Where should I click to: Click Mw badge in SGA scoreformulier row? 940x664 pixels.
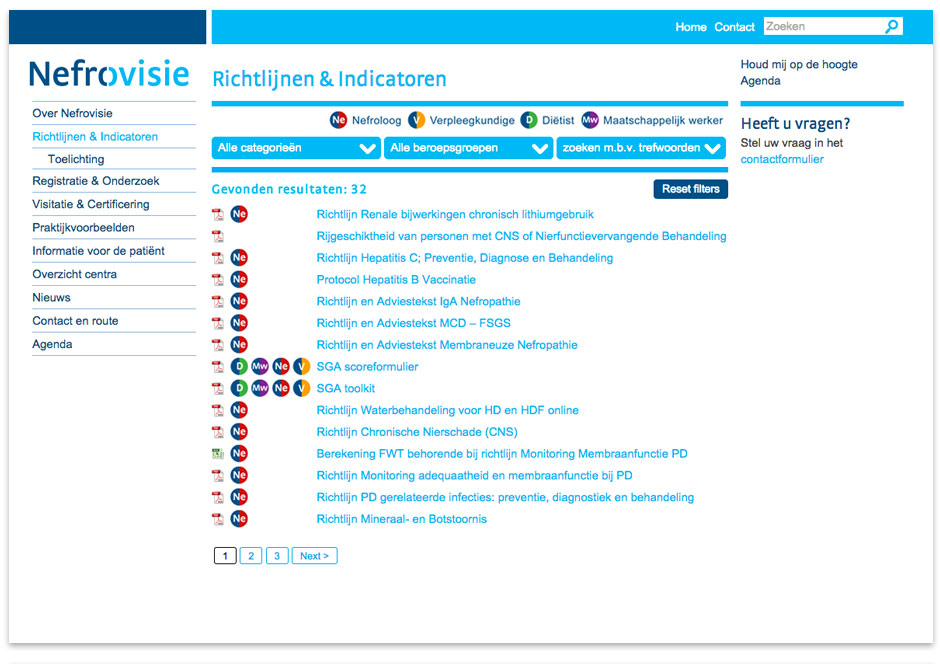pos(260,366)
